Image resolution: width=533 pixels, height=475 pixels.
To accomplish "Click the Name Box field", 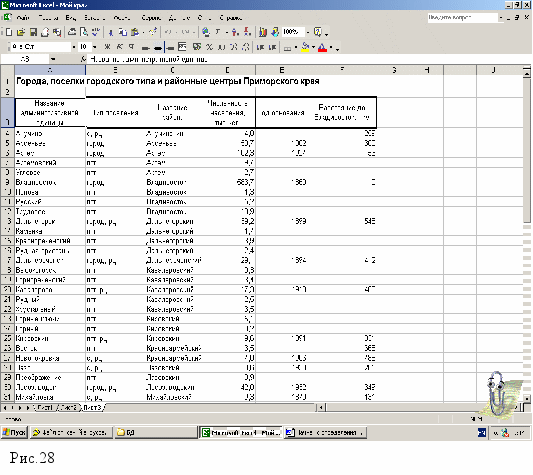I will 25,59.
